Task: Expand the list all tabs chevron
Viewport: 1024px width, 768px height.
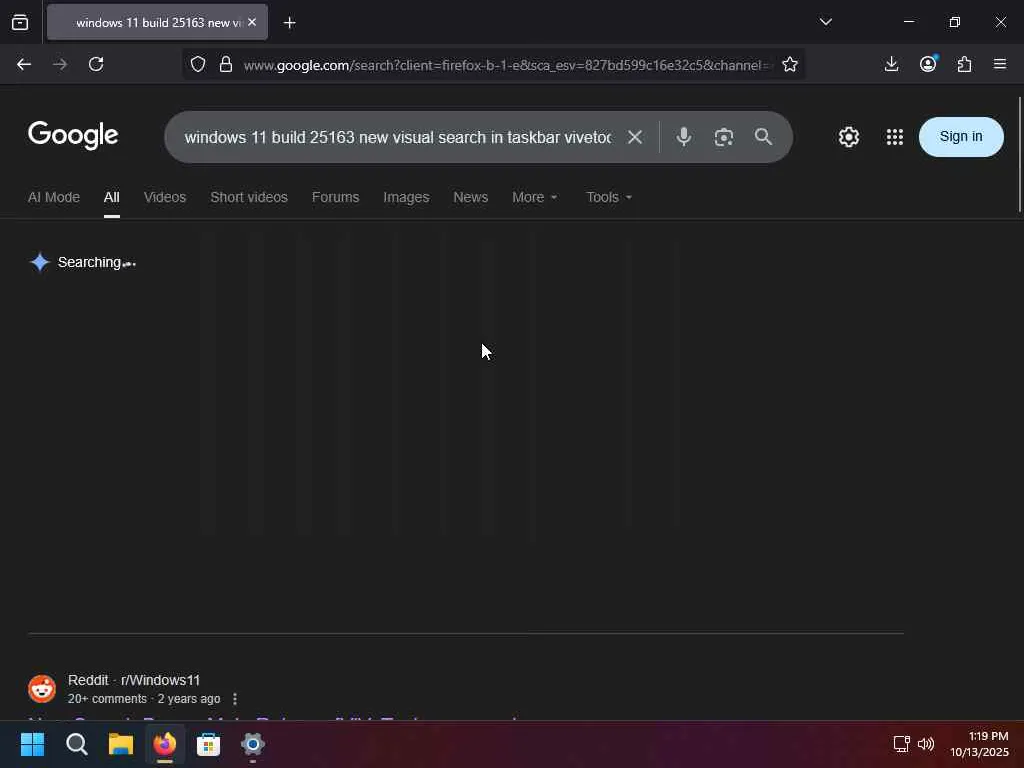Action: (825, 22)
